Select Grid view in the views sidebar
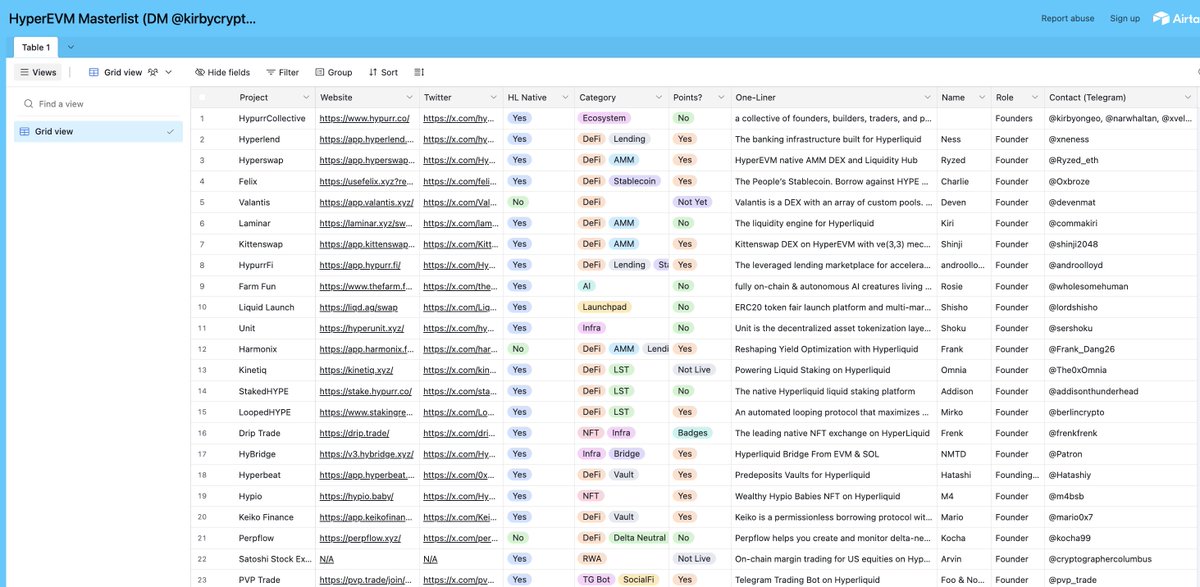This screenshot has width=1200, height=587. click(x=98, y=131)
